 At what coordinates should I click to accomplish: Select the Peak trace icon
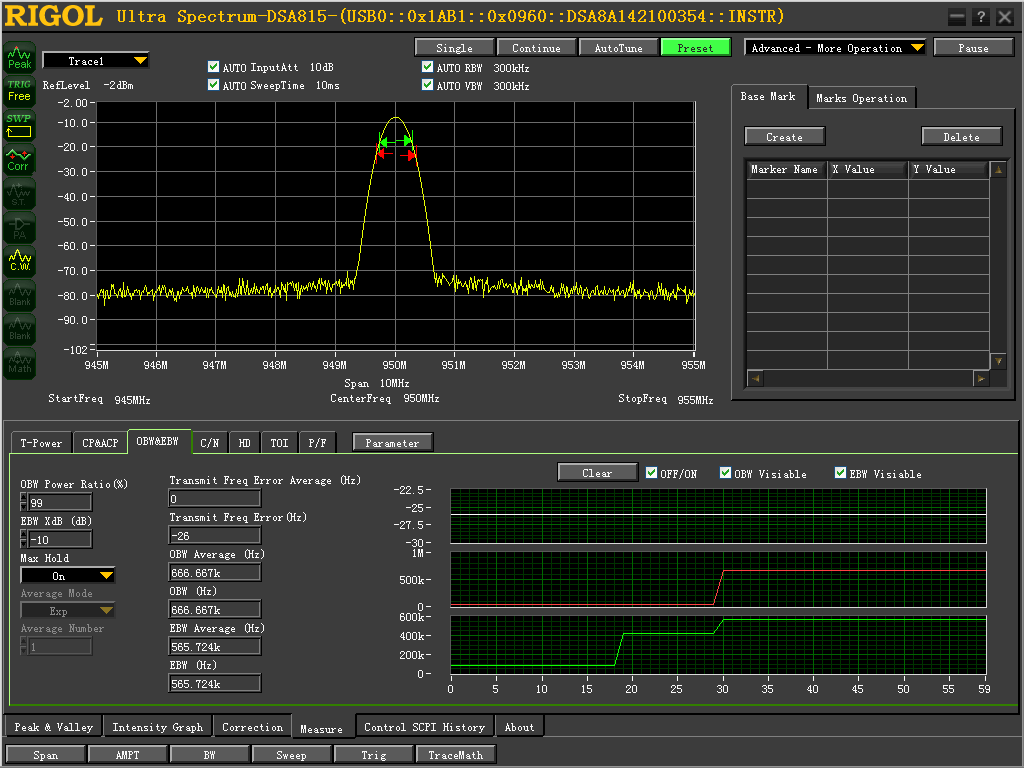(x=19, y=57)
